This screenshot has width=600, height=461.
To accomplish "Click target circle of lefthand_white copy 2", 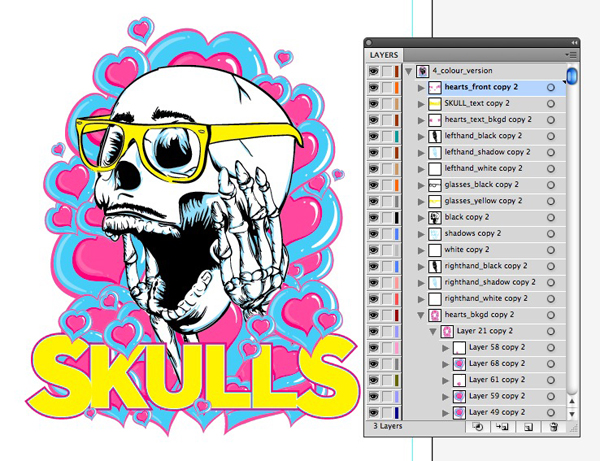I will click(x=551, y=169).
